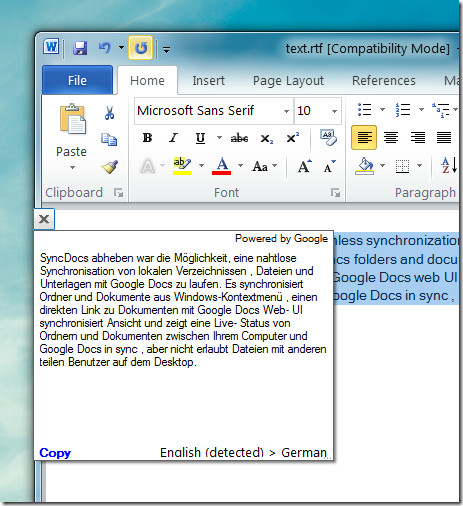Image resolution: width=463 pixels, height=506 pixels.
Task: Click the Repeat/Redo button
Action: (140, 48)
